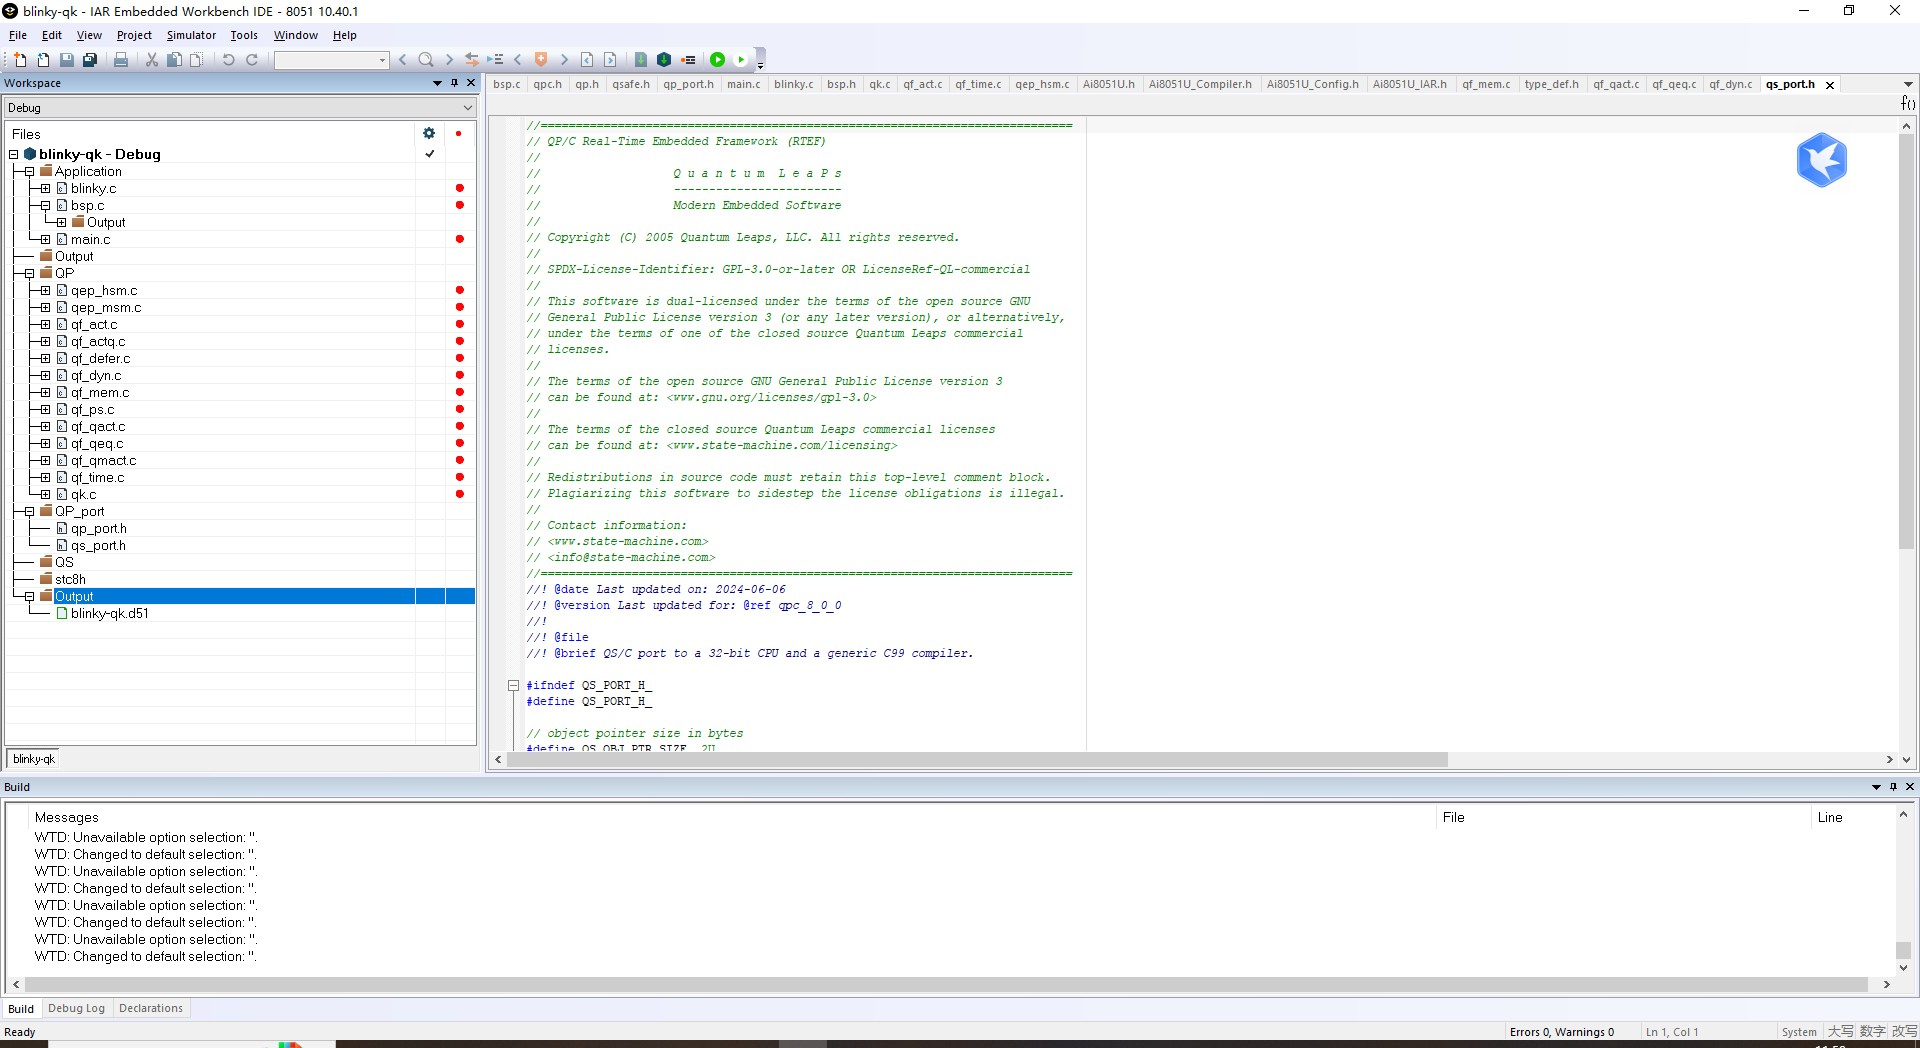Viewport: 1920px width, 1048px height.
Task: Create a new document via toolbar
Action: click(20, 60)
